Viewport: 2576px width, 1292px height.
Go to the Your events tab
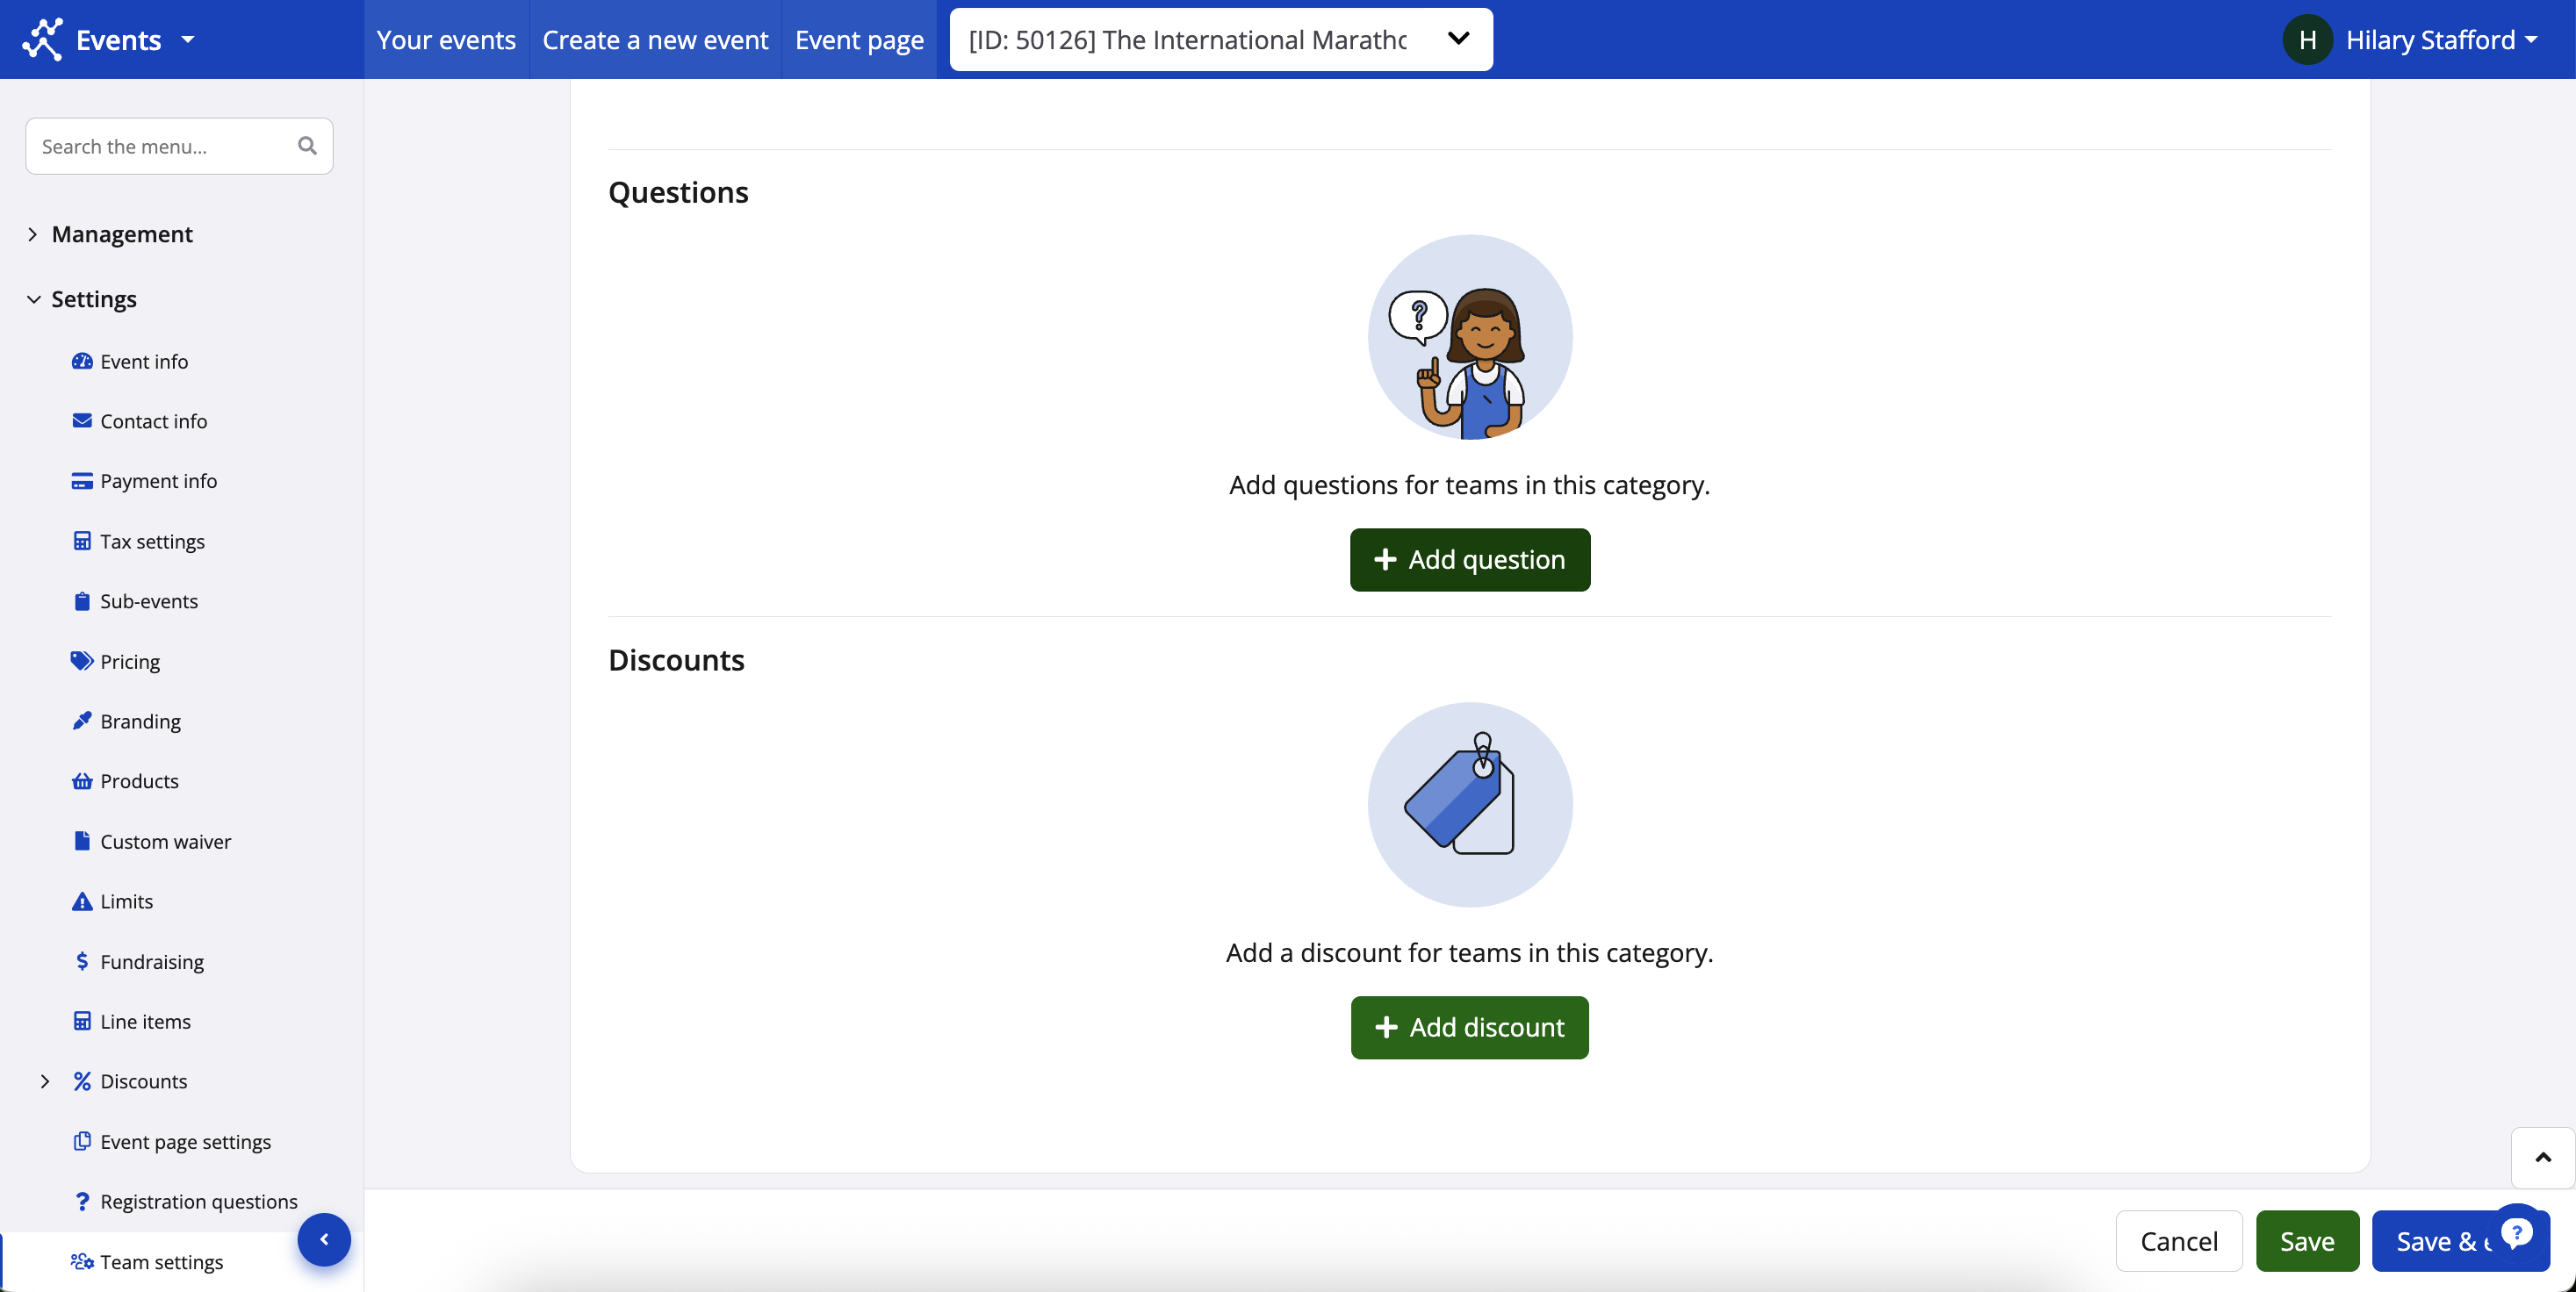pos(446,40)
